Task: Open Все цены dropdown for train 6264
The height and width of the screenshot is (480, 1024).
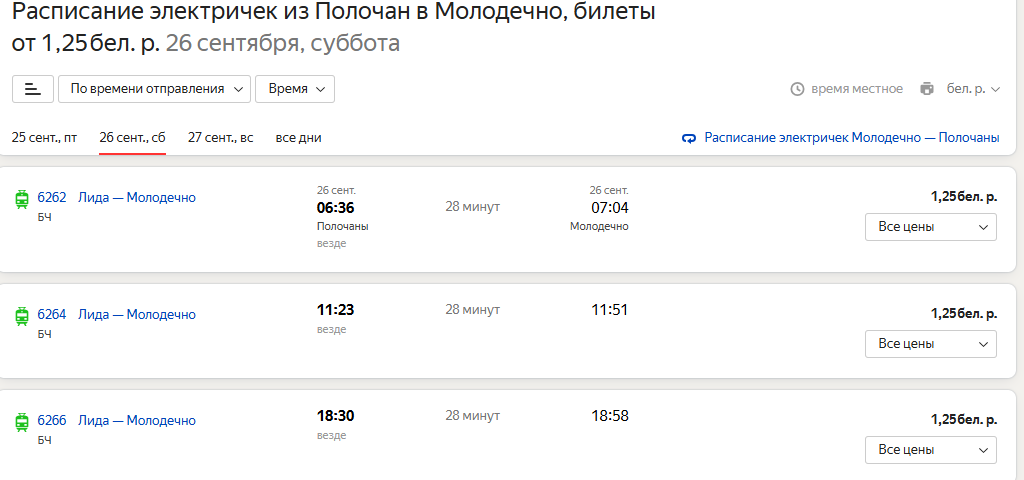Action: (931, 344)
